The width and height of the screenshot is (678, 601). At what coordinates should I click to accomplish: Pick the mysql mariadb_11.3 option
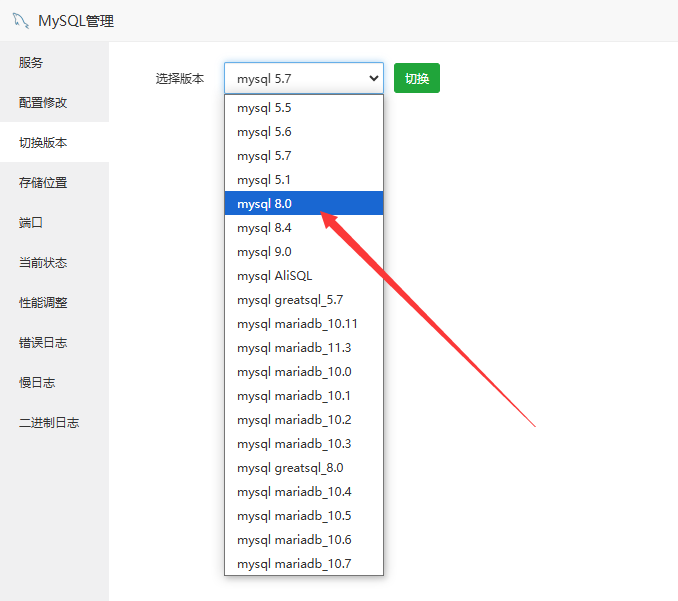[304, 348]
